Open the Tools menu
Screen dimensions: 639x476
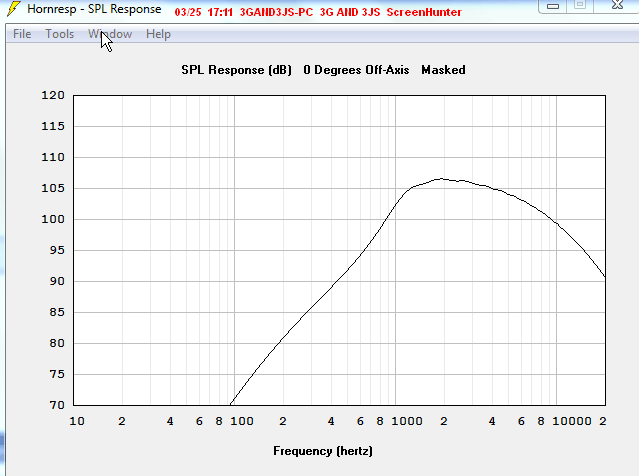point(59,34)
